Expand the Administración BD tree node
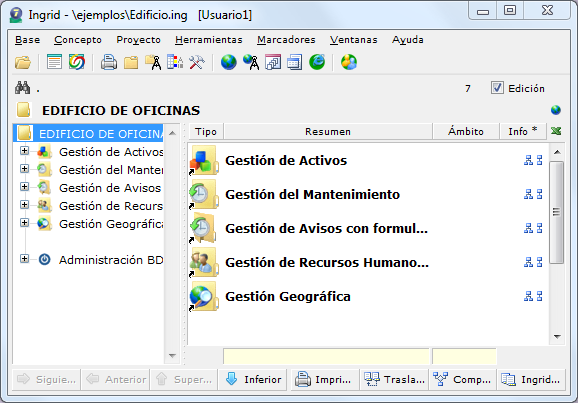This screenshot has width=578, height=403. click(x=24, y=259)
